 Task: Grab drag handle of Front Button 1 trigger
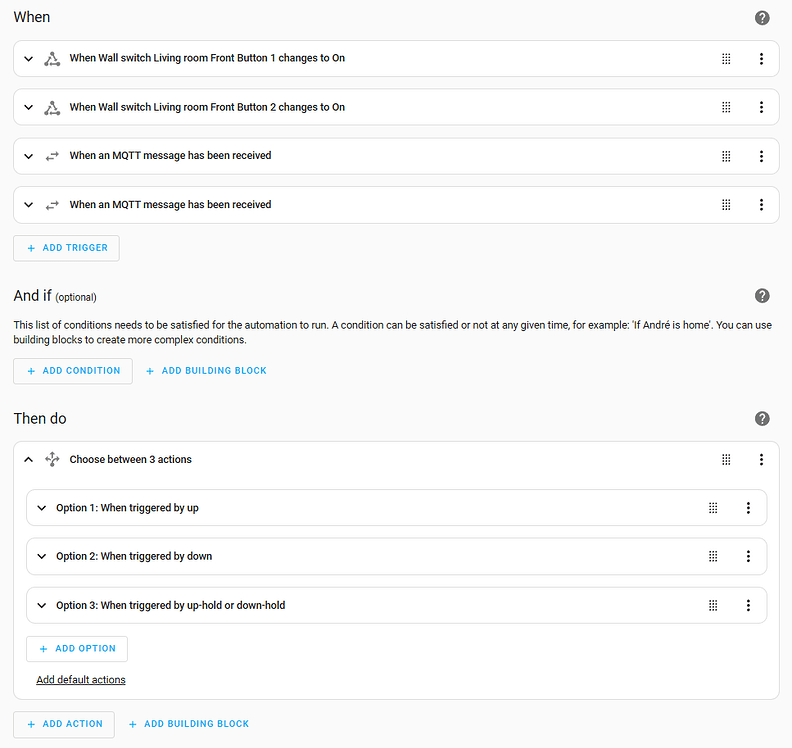pos(726,59)
